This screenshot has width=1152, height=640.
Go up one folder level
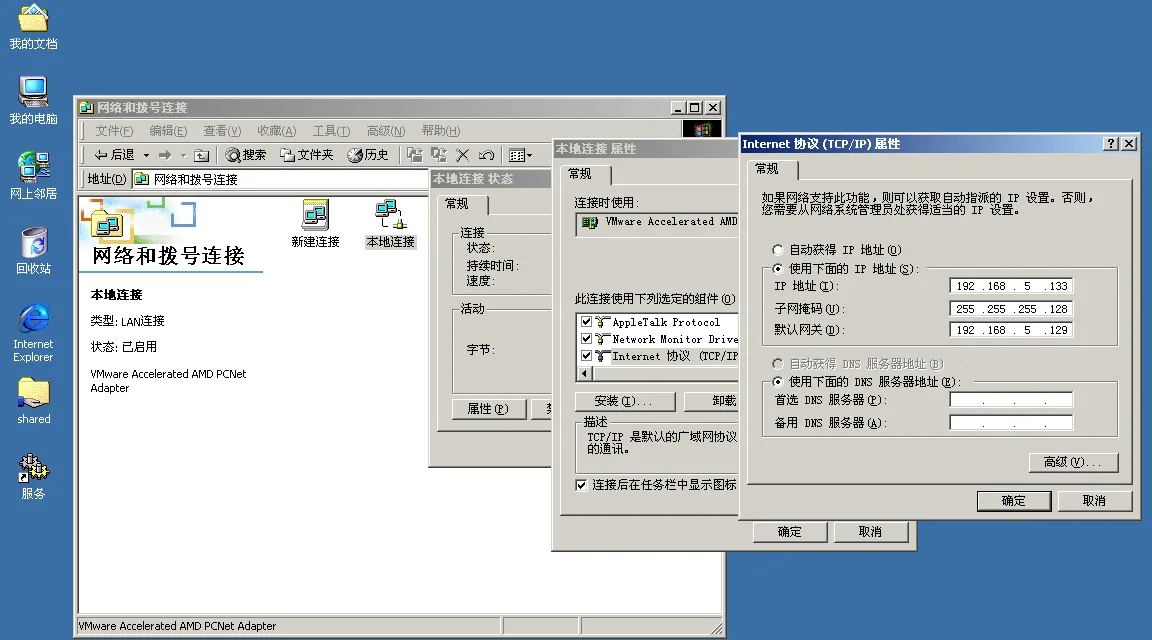point(201,155)
